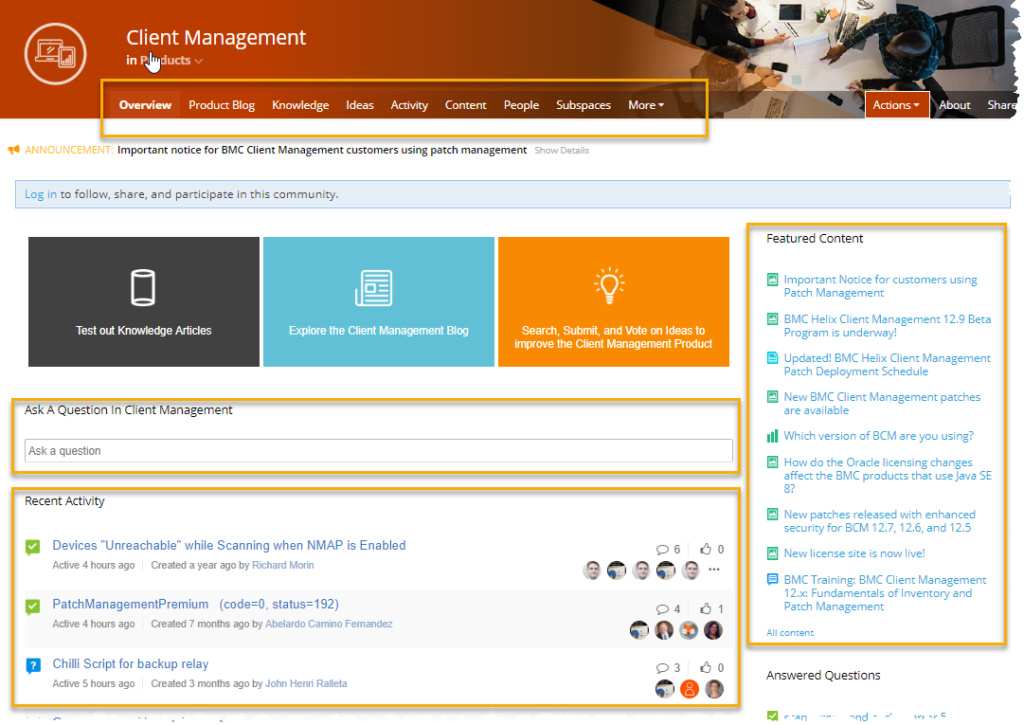Open the Actions dropdown menu

point(896,105)
